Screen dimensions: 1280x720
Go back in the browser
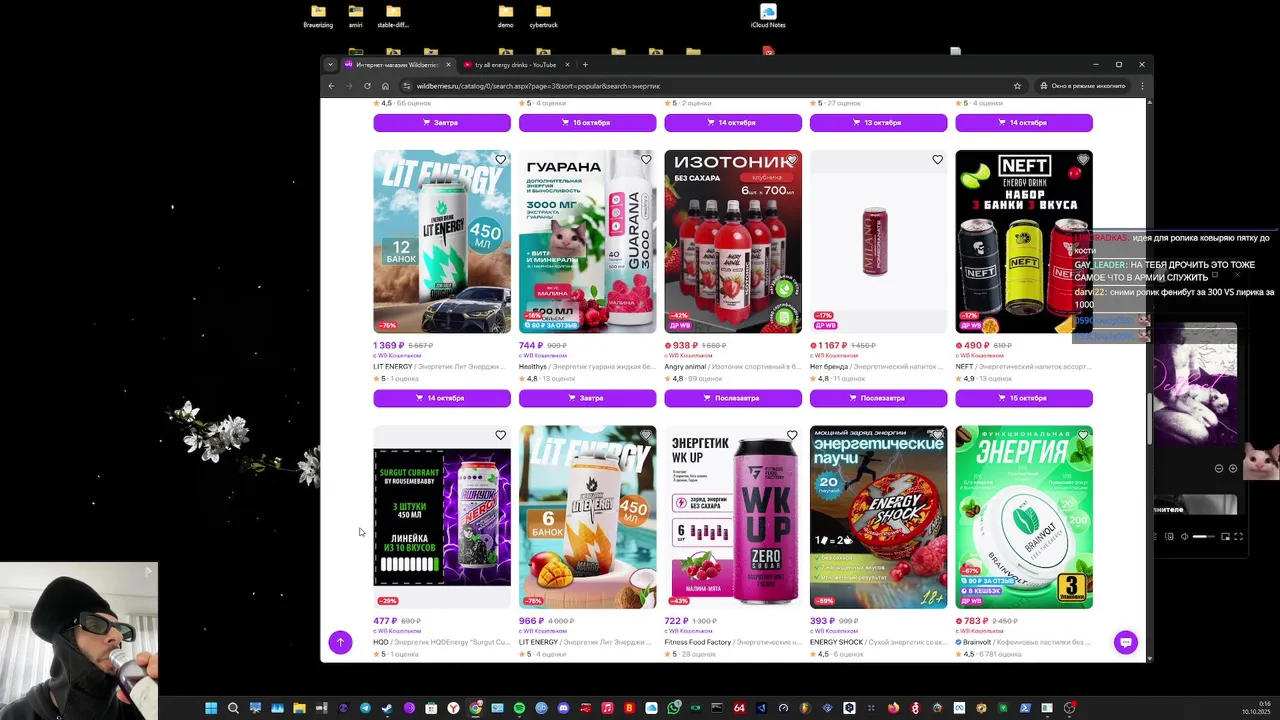(331, 86)
